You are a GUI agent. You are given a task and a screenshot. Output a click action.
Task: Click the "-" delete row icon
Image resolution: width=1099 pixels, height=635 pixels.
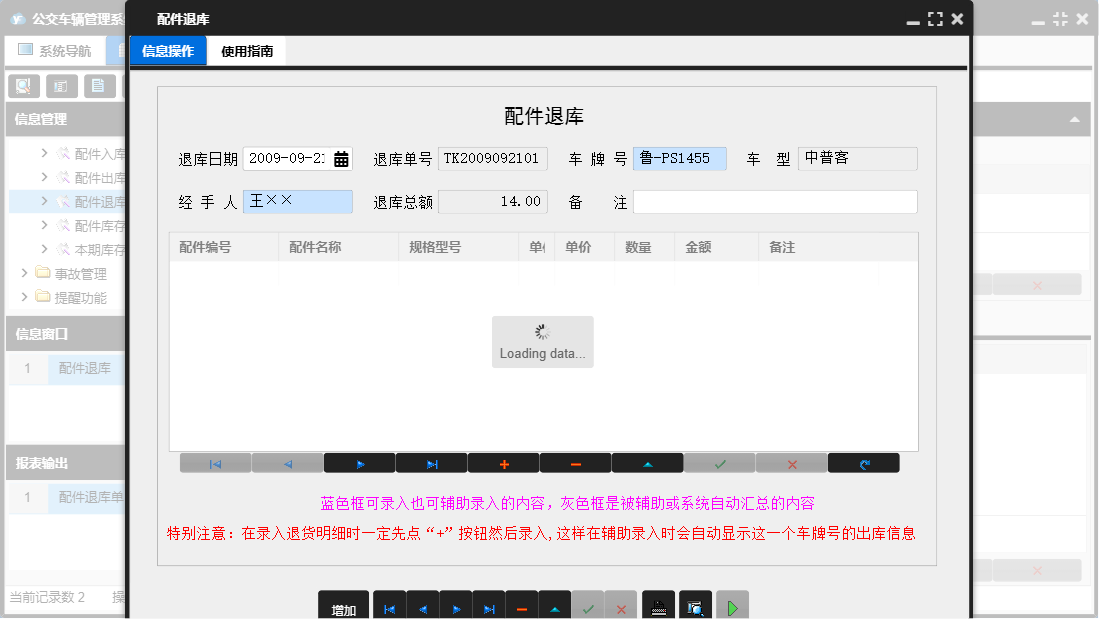[x=575, y=462]
